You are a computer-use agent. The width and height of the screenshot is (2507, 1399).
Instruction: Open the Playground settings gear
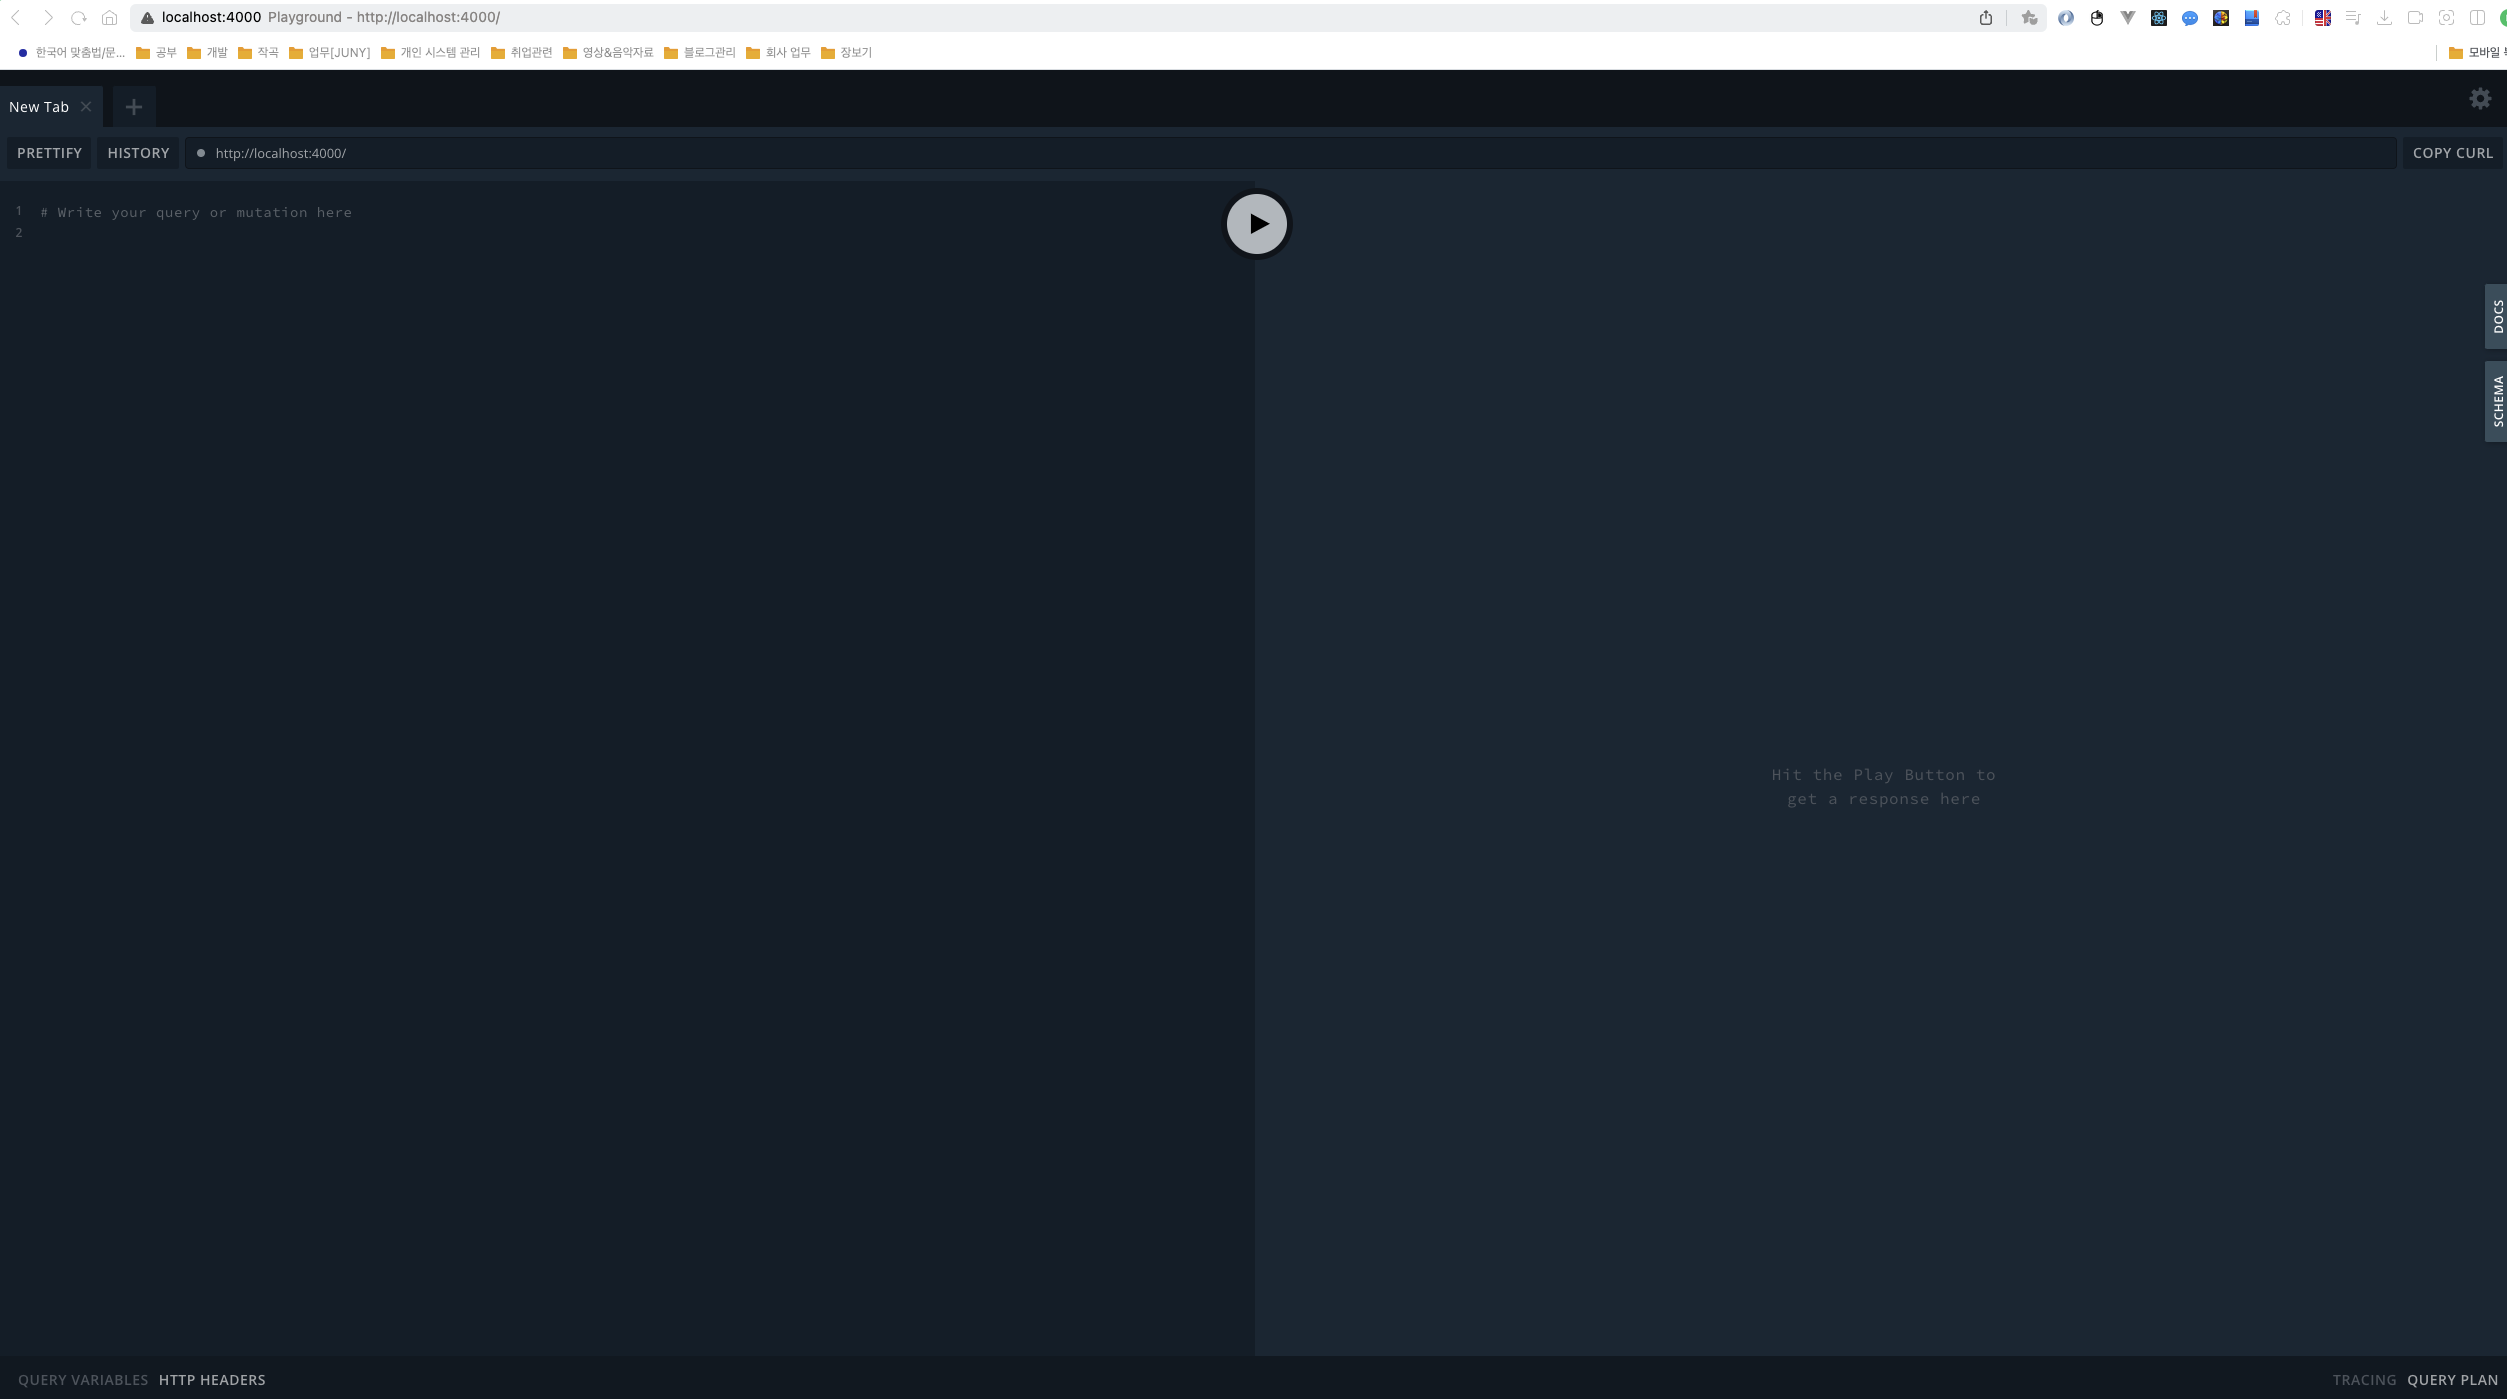tap(2479, 98)
